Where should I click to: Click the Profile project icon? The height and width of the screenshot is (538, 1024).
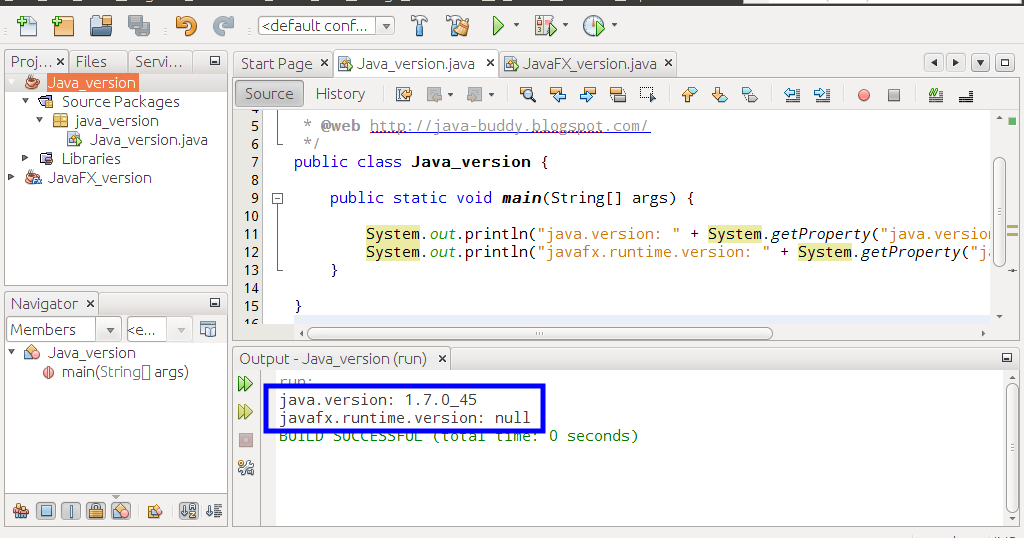(x=594, y=26)
